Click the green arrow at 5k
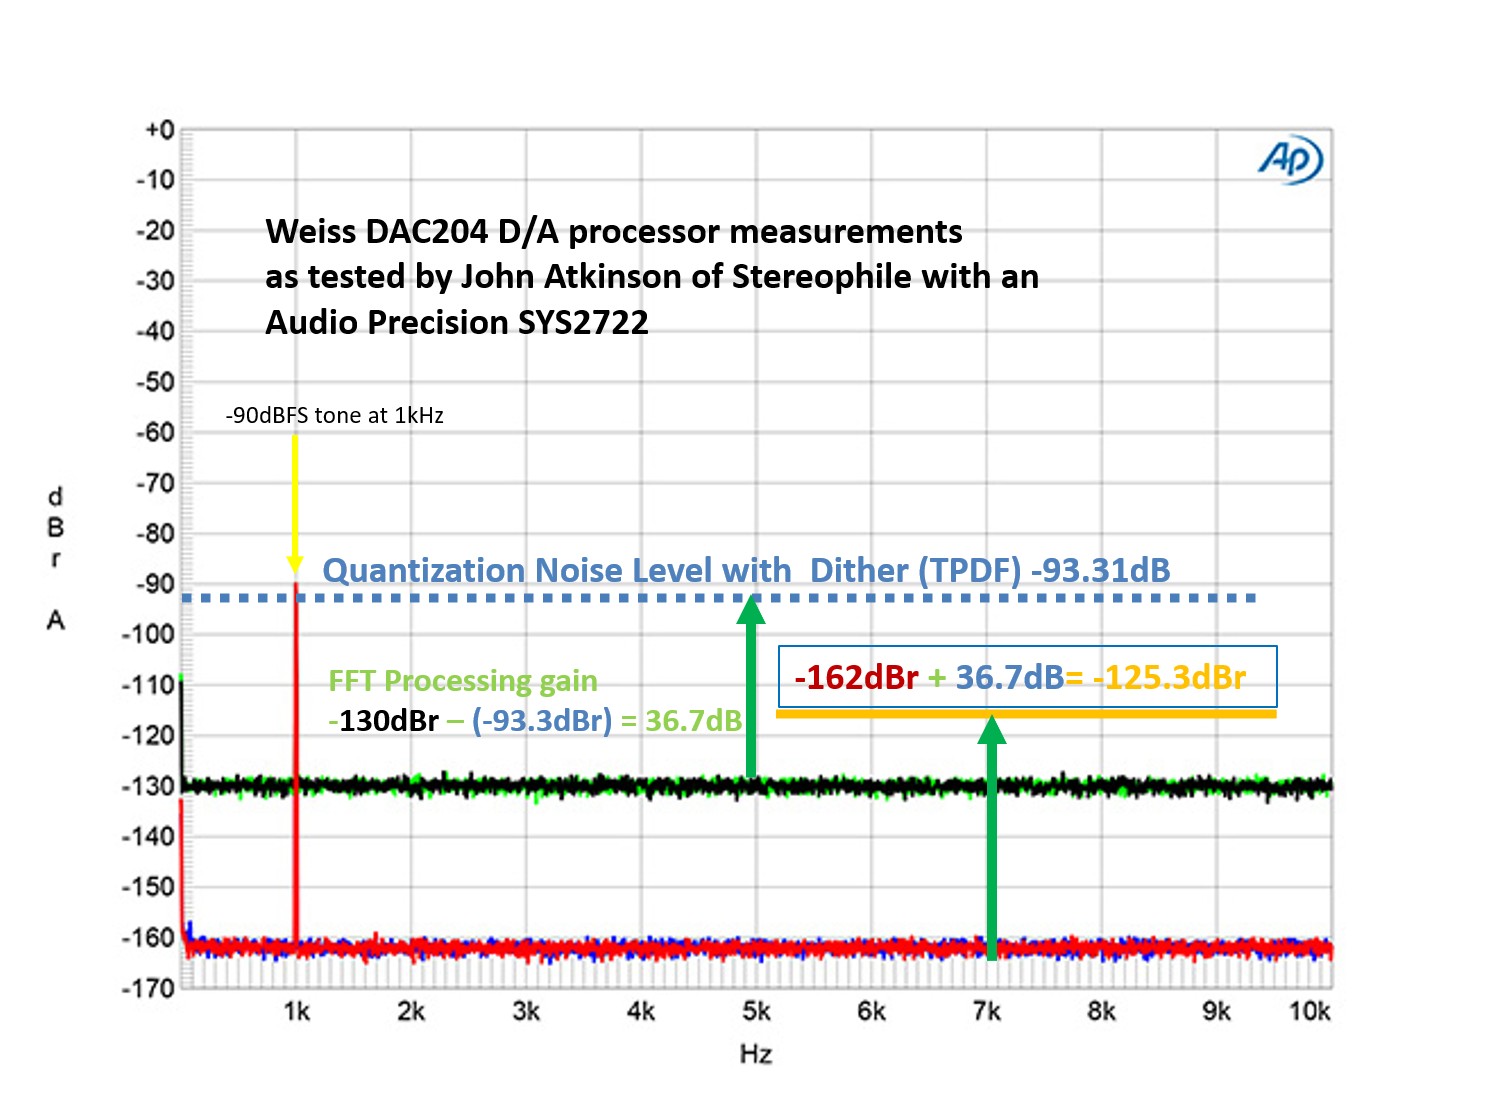 pos(751,690)
